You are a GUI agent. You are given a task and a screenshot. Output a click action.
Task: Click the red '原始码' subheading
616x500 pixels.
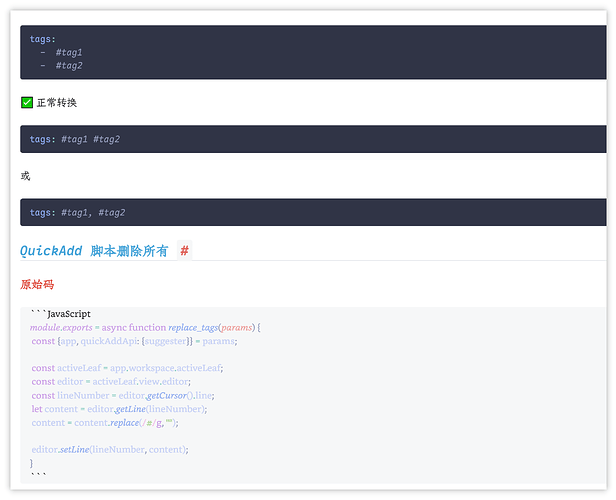(x=37, y=284)
